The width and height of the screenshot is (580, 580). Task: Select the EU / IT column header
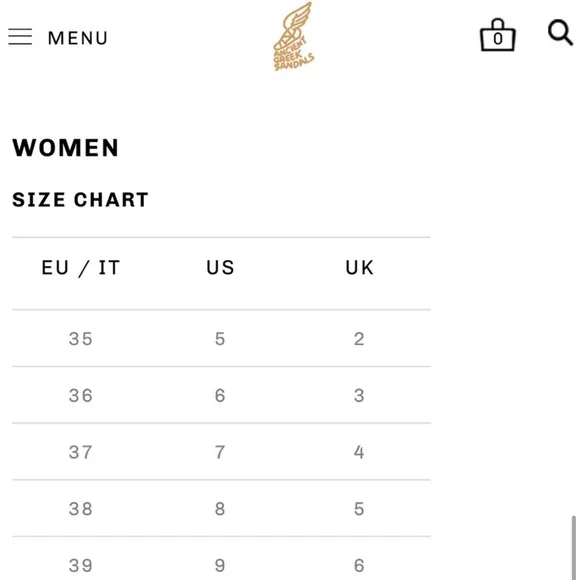point(81,267)
